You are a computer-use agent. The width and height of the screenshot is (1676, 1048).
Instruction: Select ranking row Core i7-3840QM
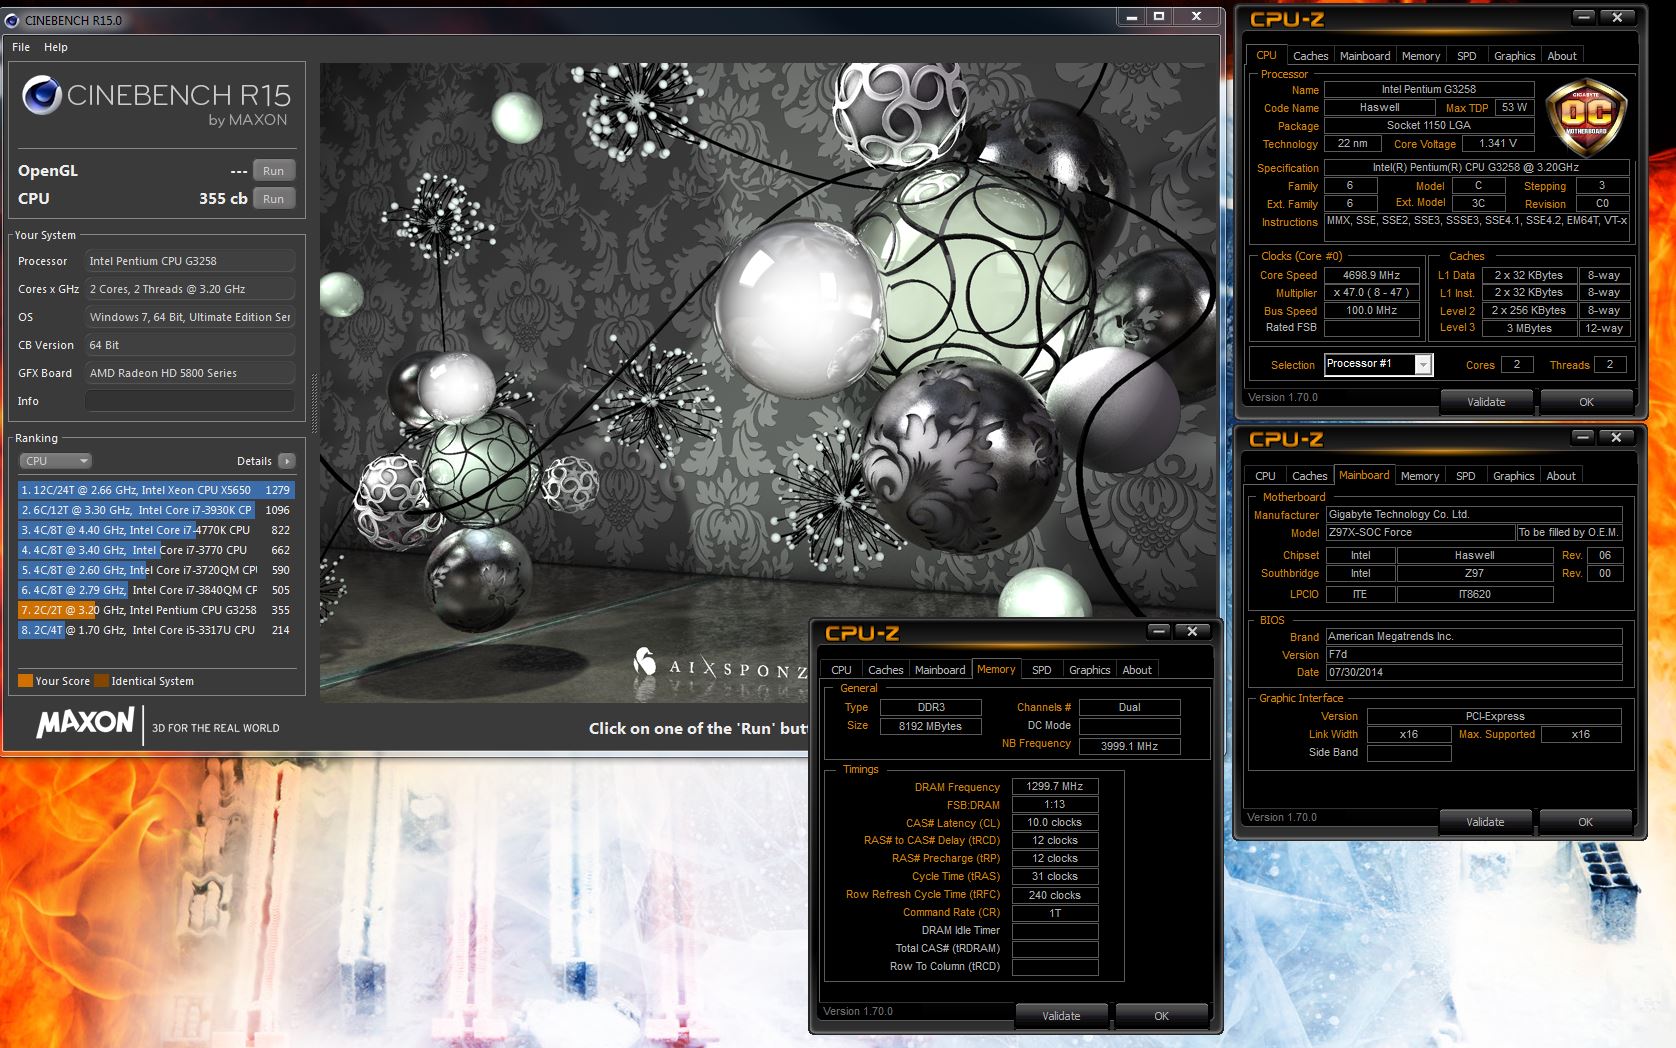click(155, 590)
